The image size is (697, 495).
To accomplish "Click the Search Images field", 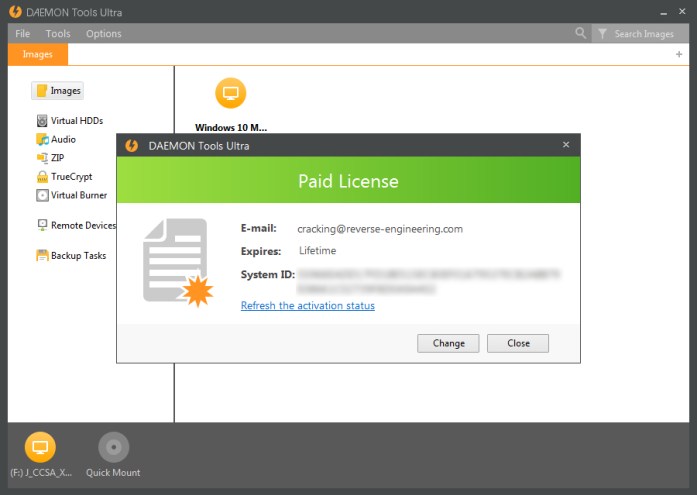I will (640, 34).
